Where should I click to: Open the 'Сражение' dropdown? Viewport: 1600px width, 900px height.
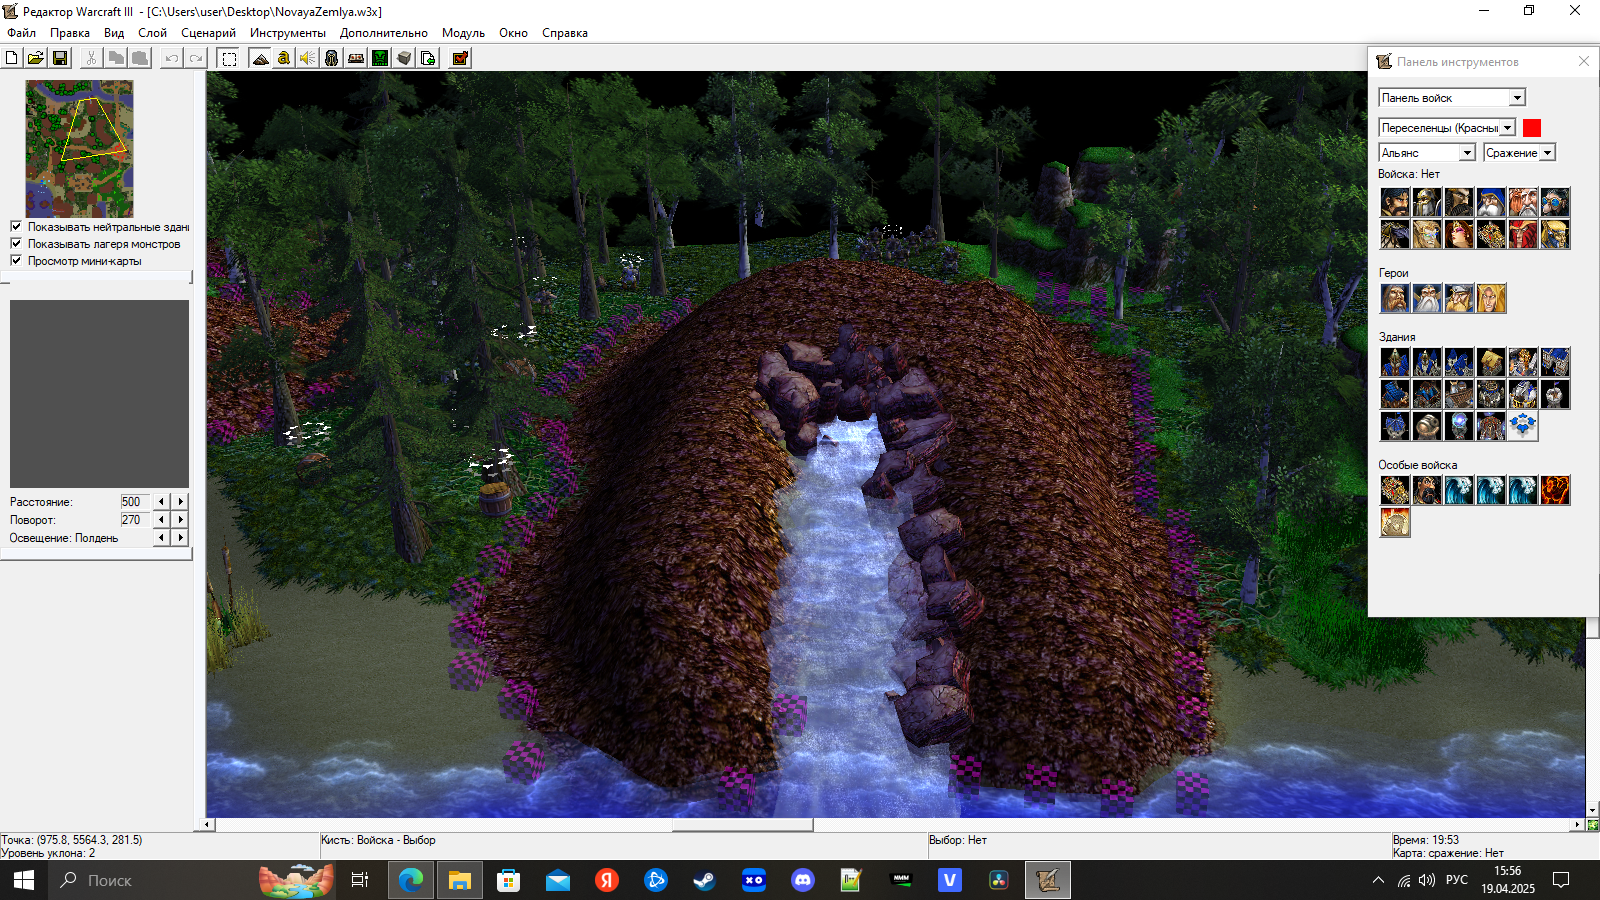pos(1547,153)
